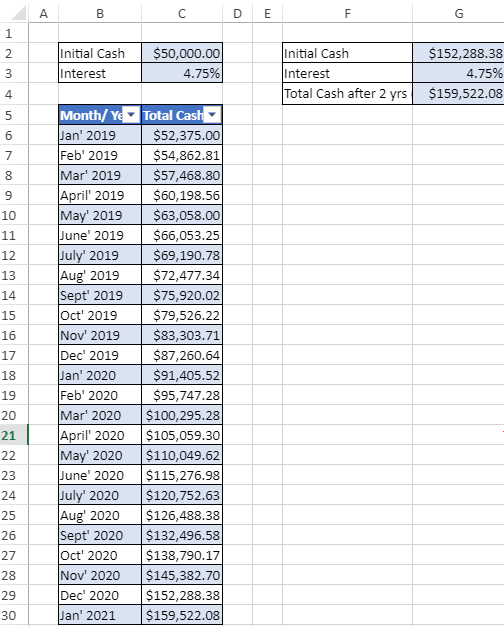The height and width of the screenshot is (626, 504).
Task: Open the Total Cash filter dropdown
Action: [212, 115]
